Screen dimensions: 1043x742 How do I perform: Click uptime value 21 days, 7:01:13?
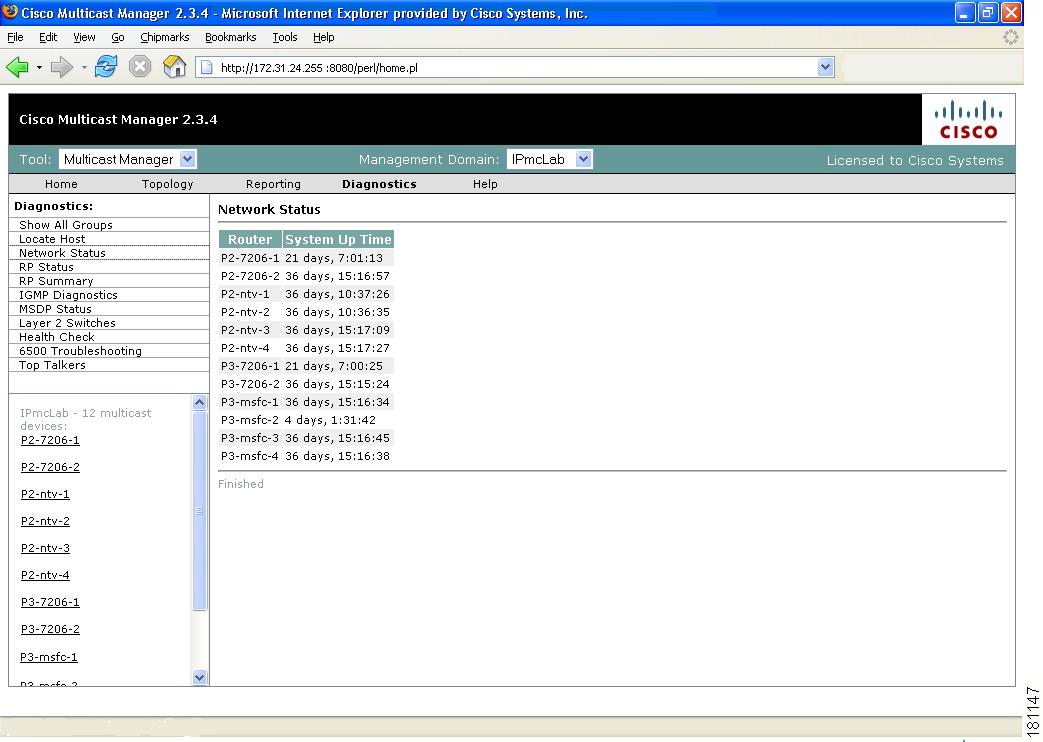334,258
